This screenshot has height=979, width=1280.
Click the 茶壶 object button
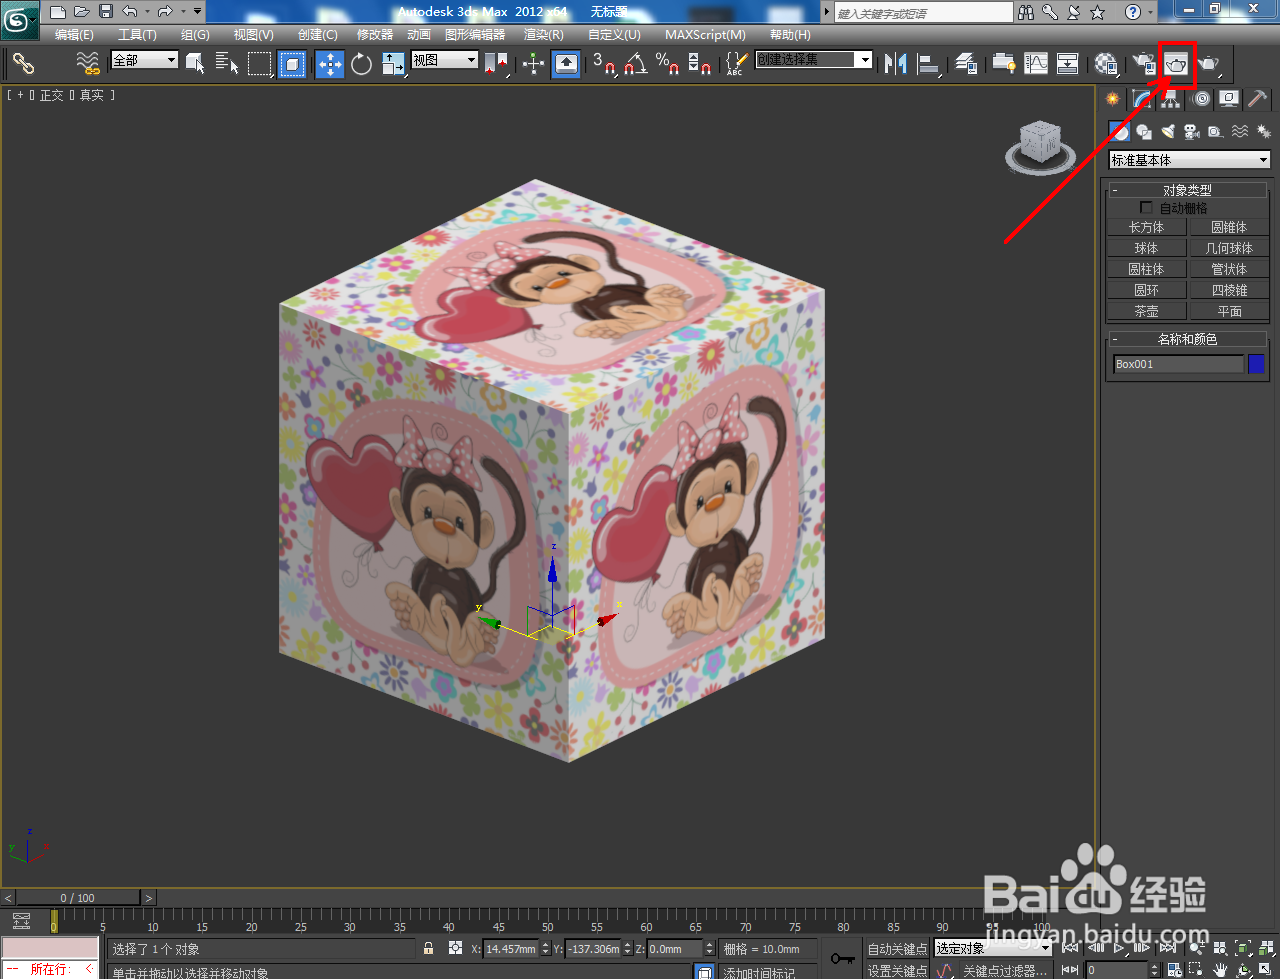tap(1146, 311)
